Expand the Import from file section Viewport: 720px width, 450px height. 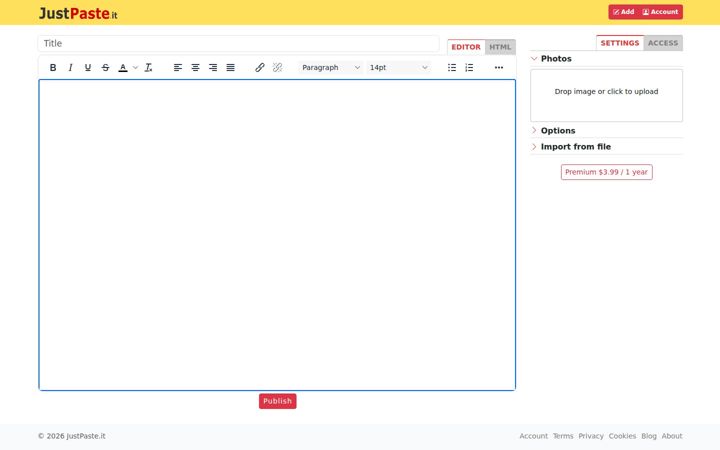606,147
